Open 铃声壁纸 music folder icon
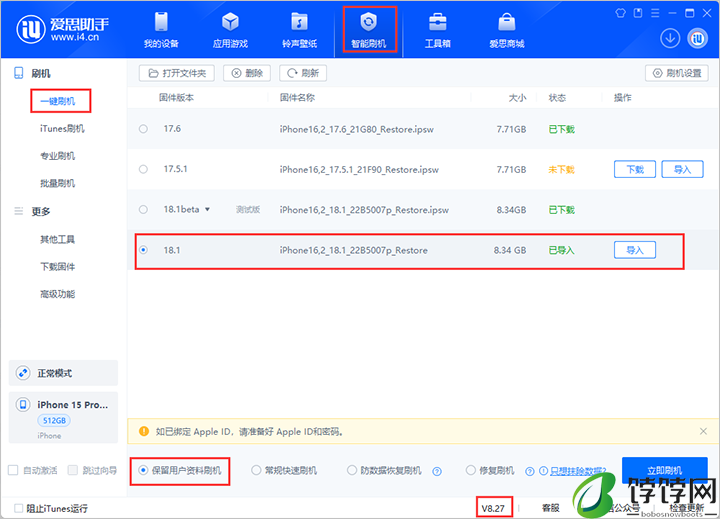Viewport: 720px width, 519px height. [x=299, y=29]
